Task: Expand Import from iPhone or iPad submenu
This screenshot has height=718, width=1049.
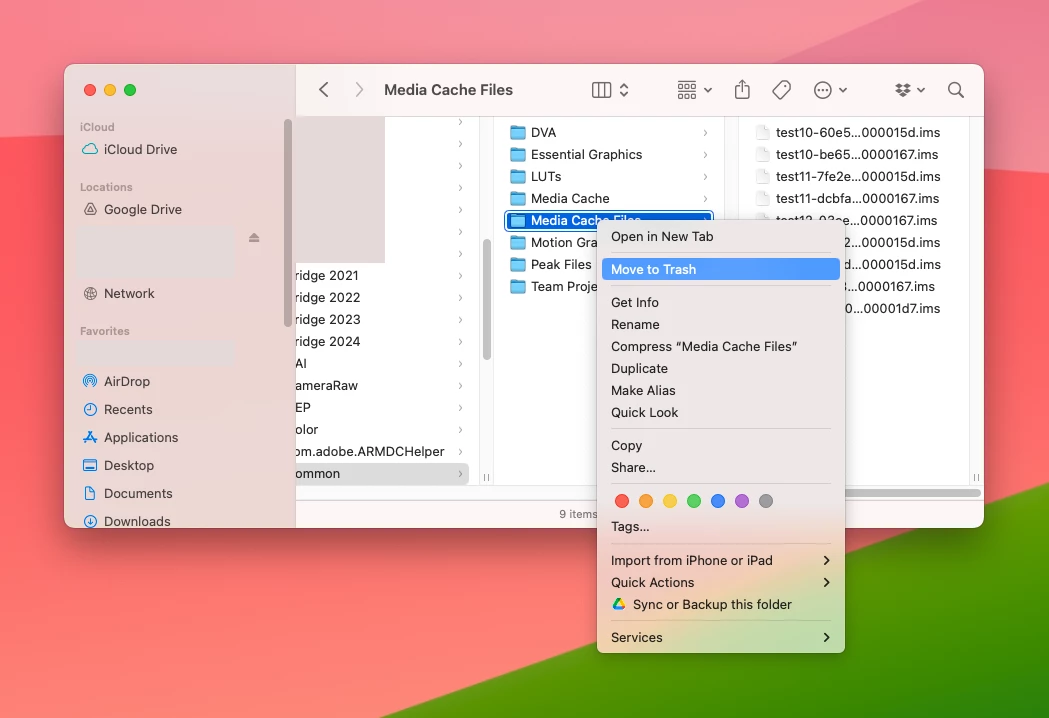Action: [x=721, y=561]
